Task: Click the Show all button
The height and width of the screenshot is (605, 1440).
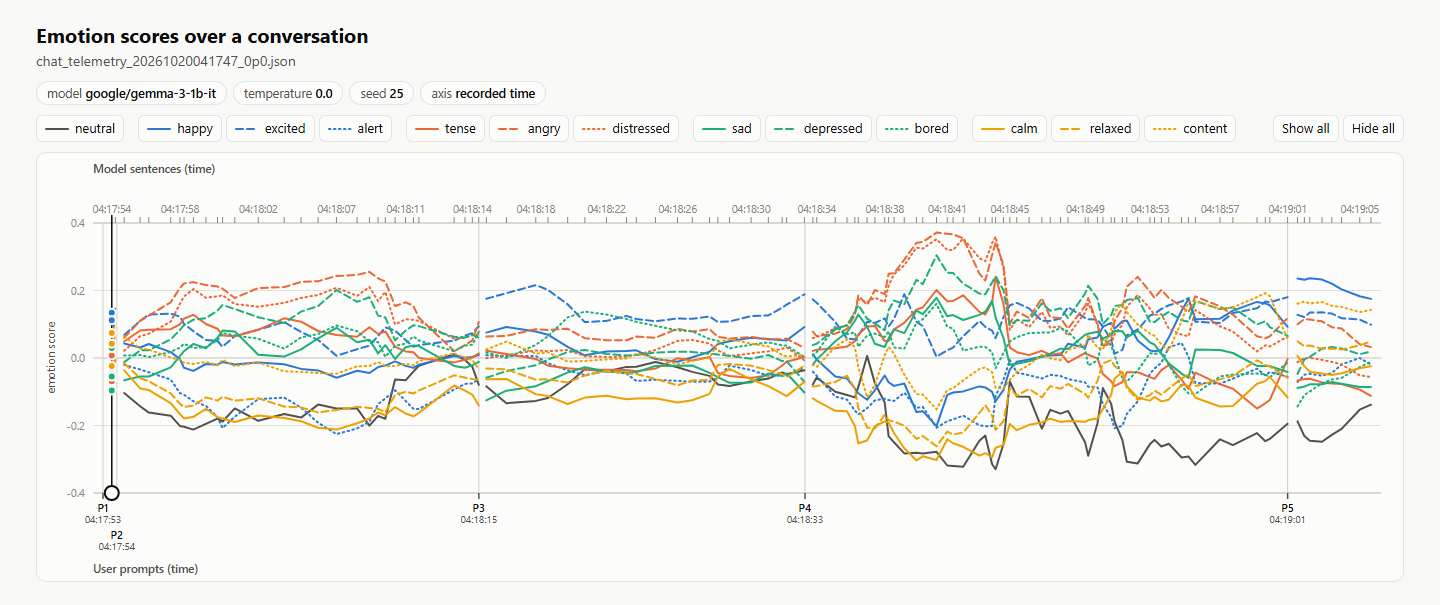Action: 1306,128
